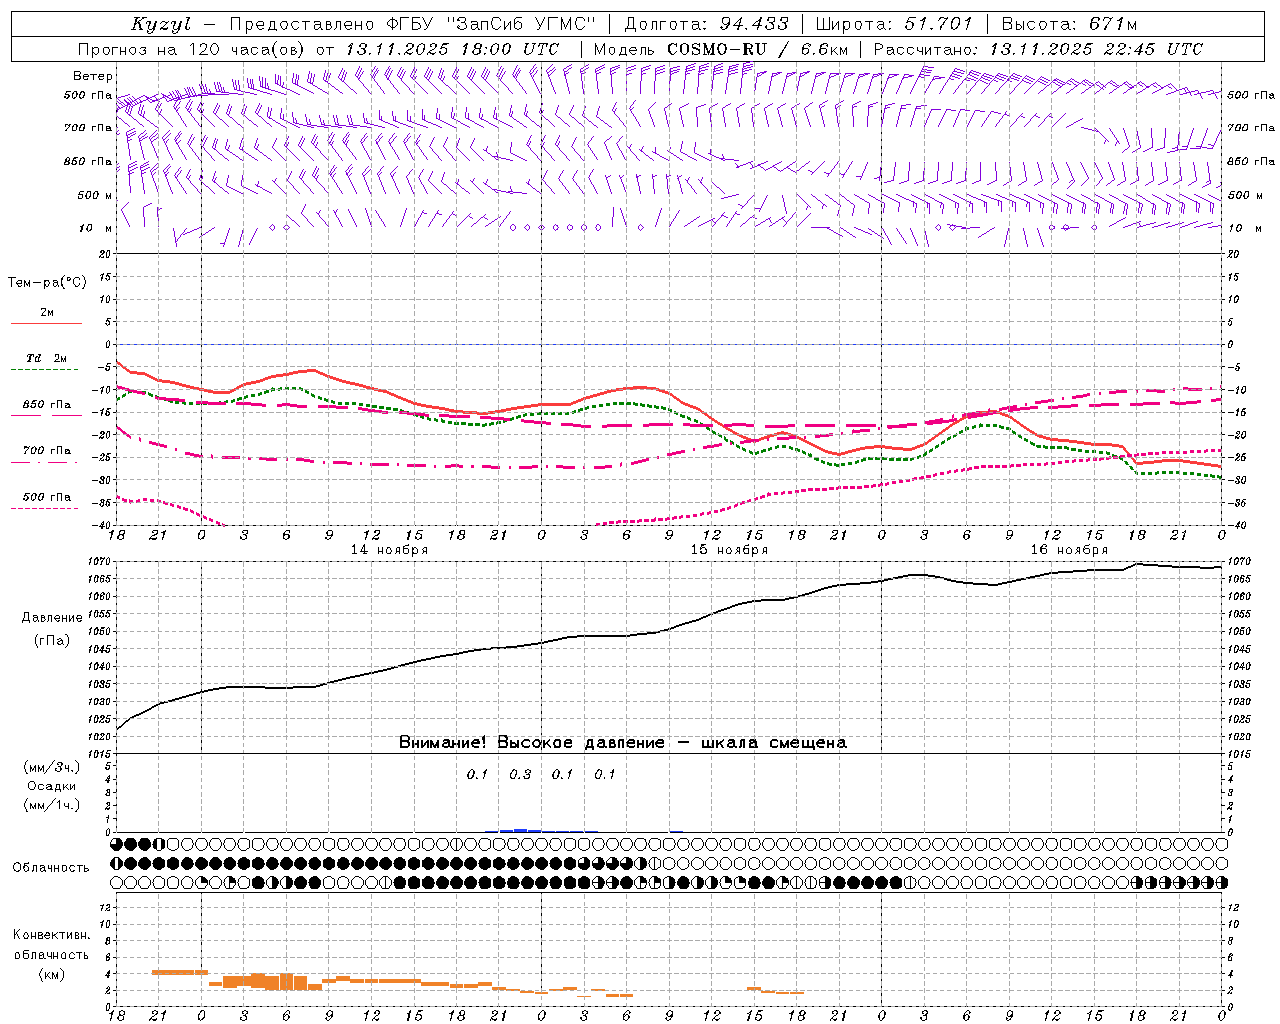Select the 850 гПа legend entry under Td 2м

47,405
